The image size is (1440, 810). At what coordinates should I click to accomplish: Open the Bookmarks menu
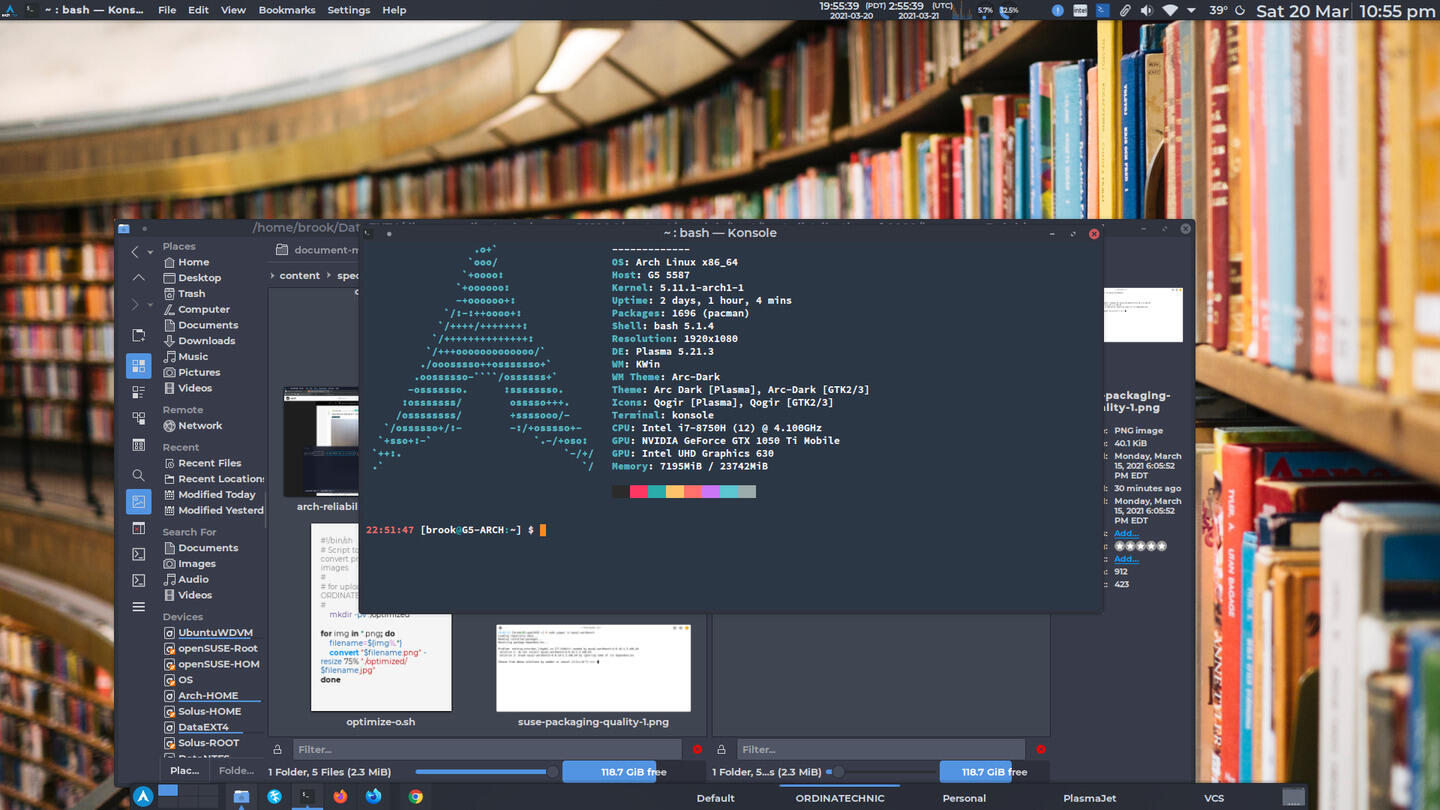click(287, 10)
